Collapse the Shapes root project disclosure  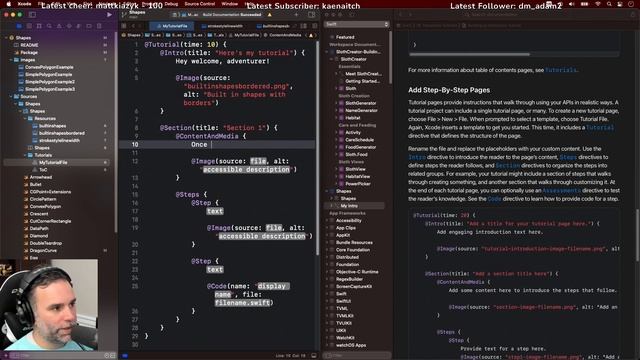coord(6,38)
